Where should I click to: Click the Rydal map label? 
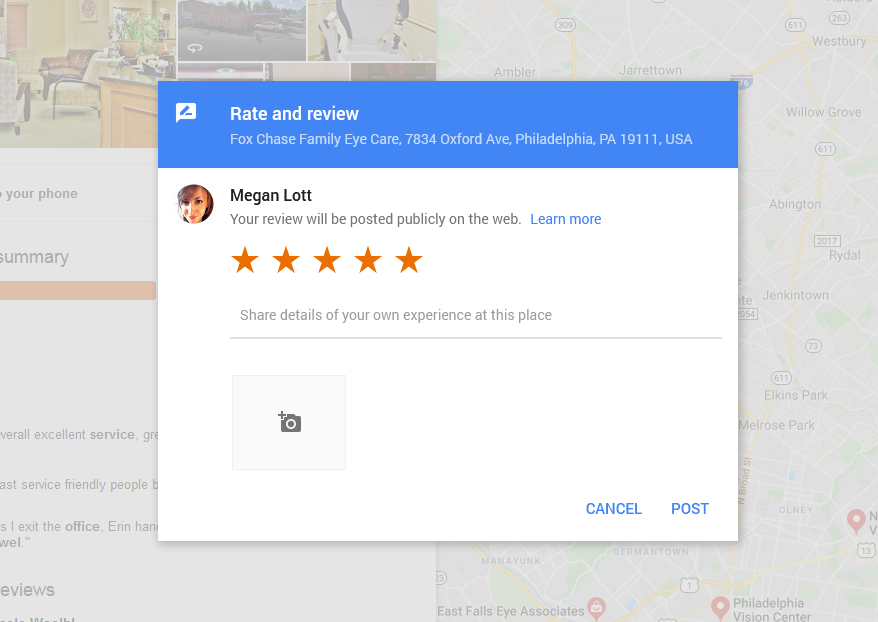(x=844, y=255)
